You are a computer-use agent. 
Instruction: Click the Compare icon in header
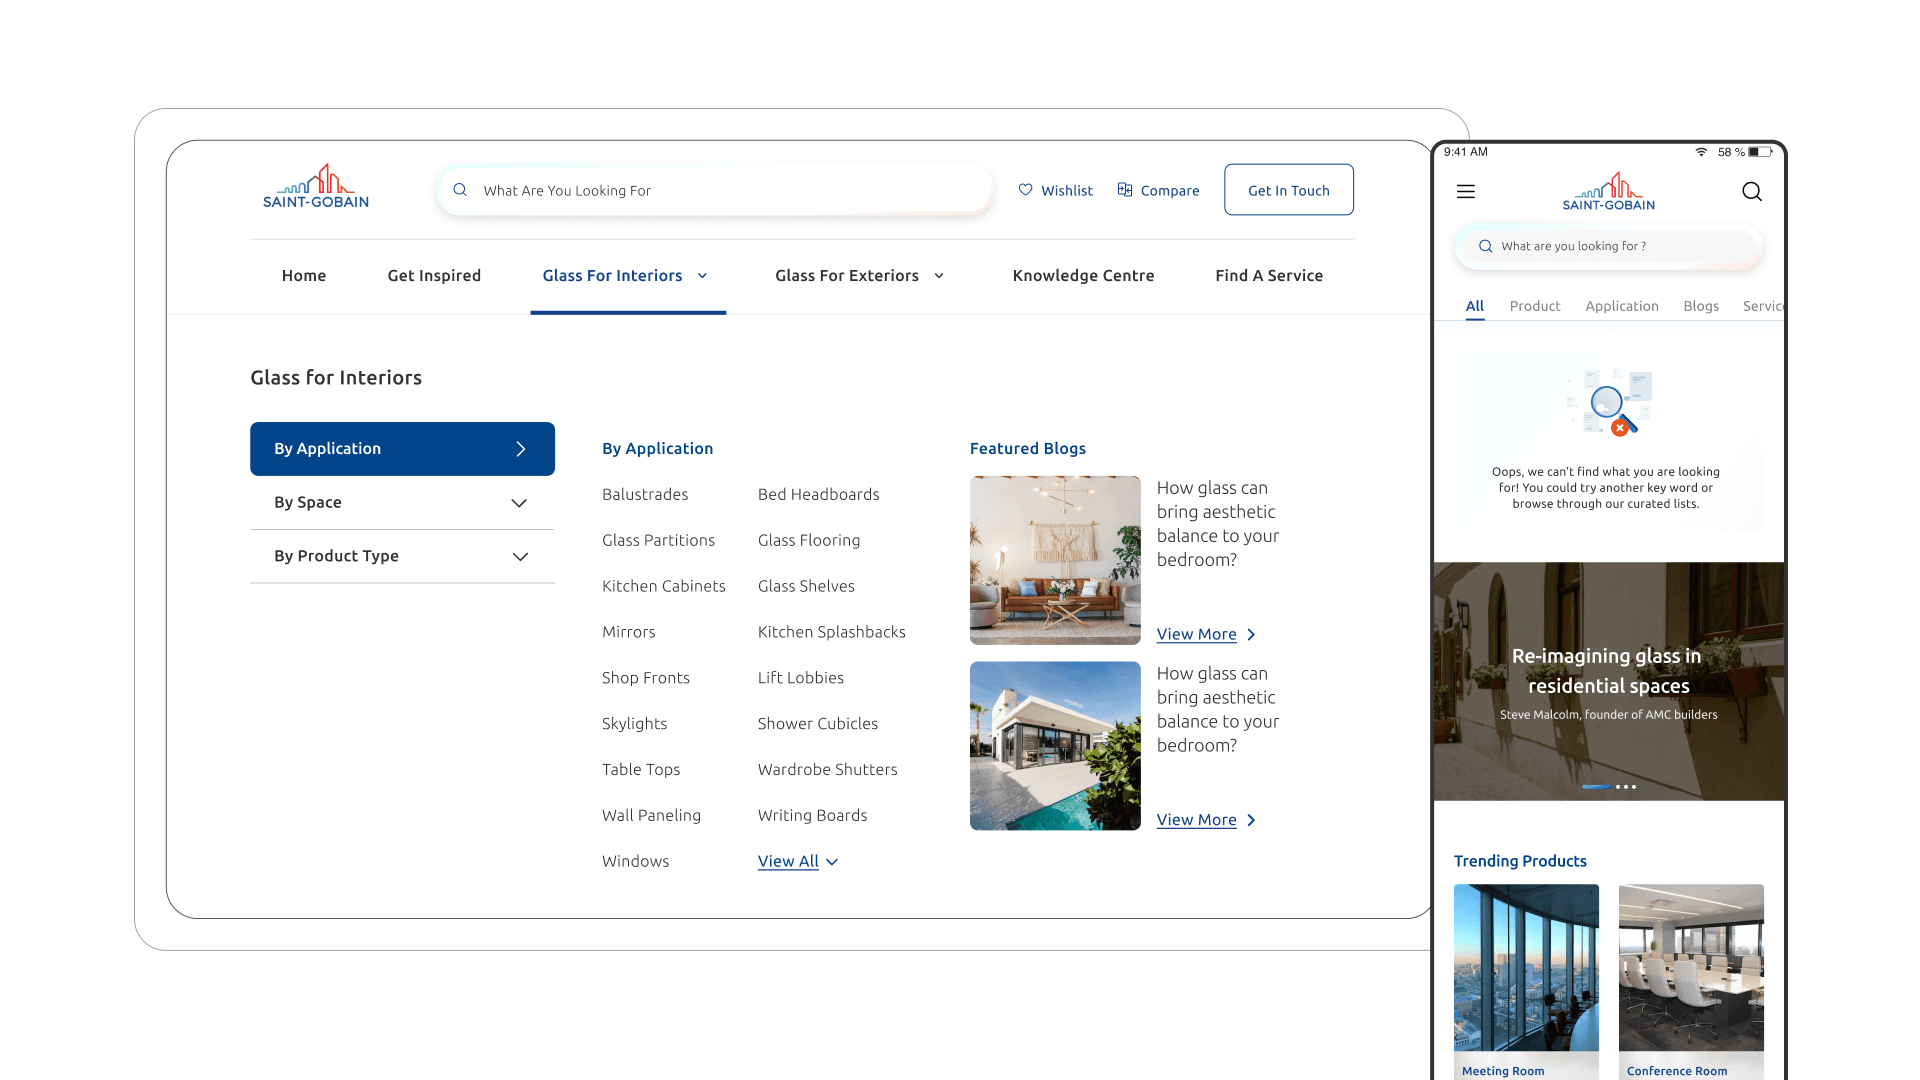tap(1125, 190)
